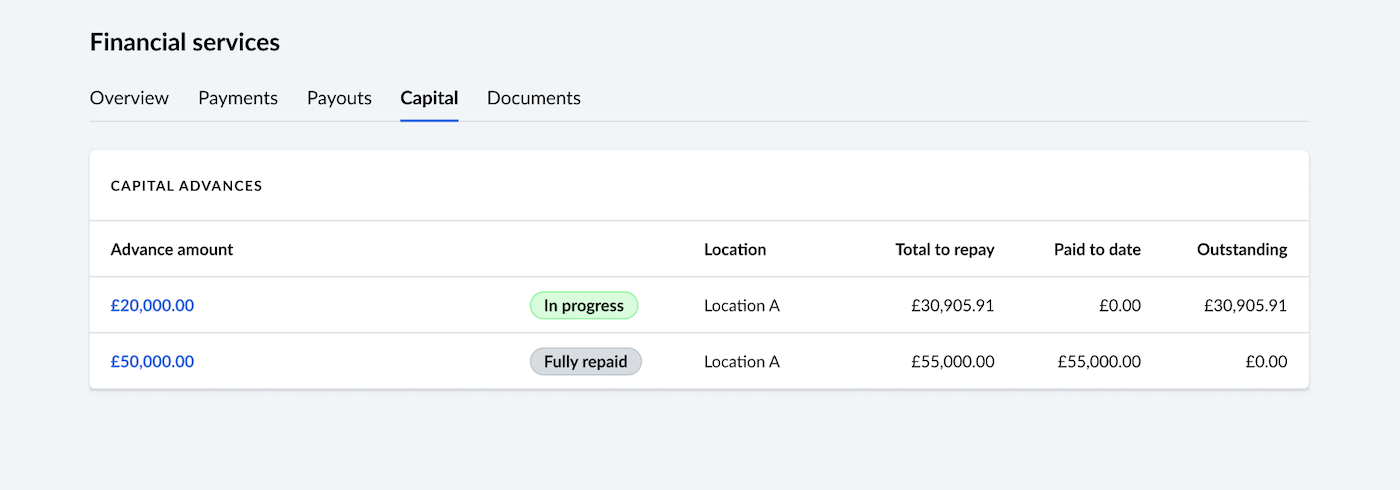The height and width of the screenshot is (490, 1400).
Task: Open the £20,000.00 capital advance link
Action: click(152, 306)
